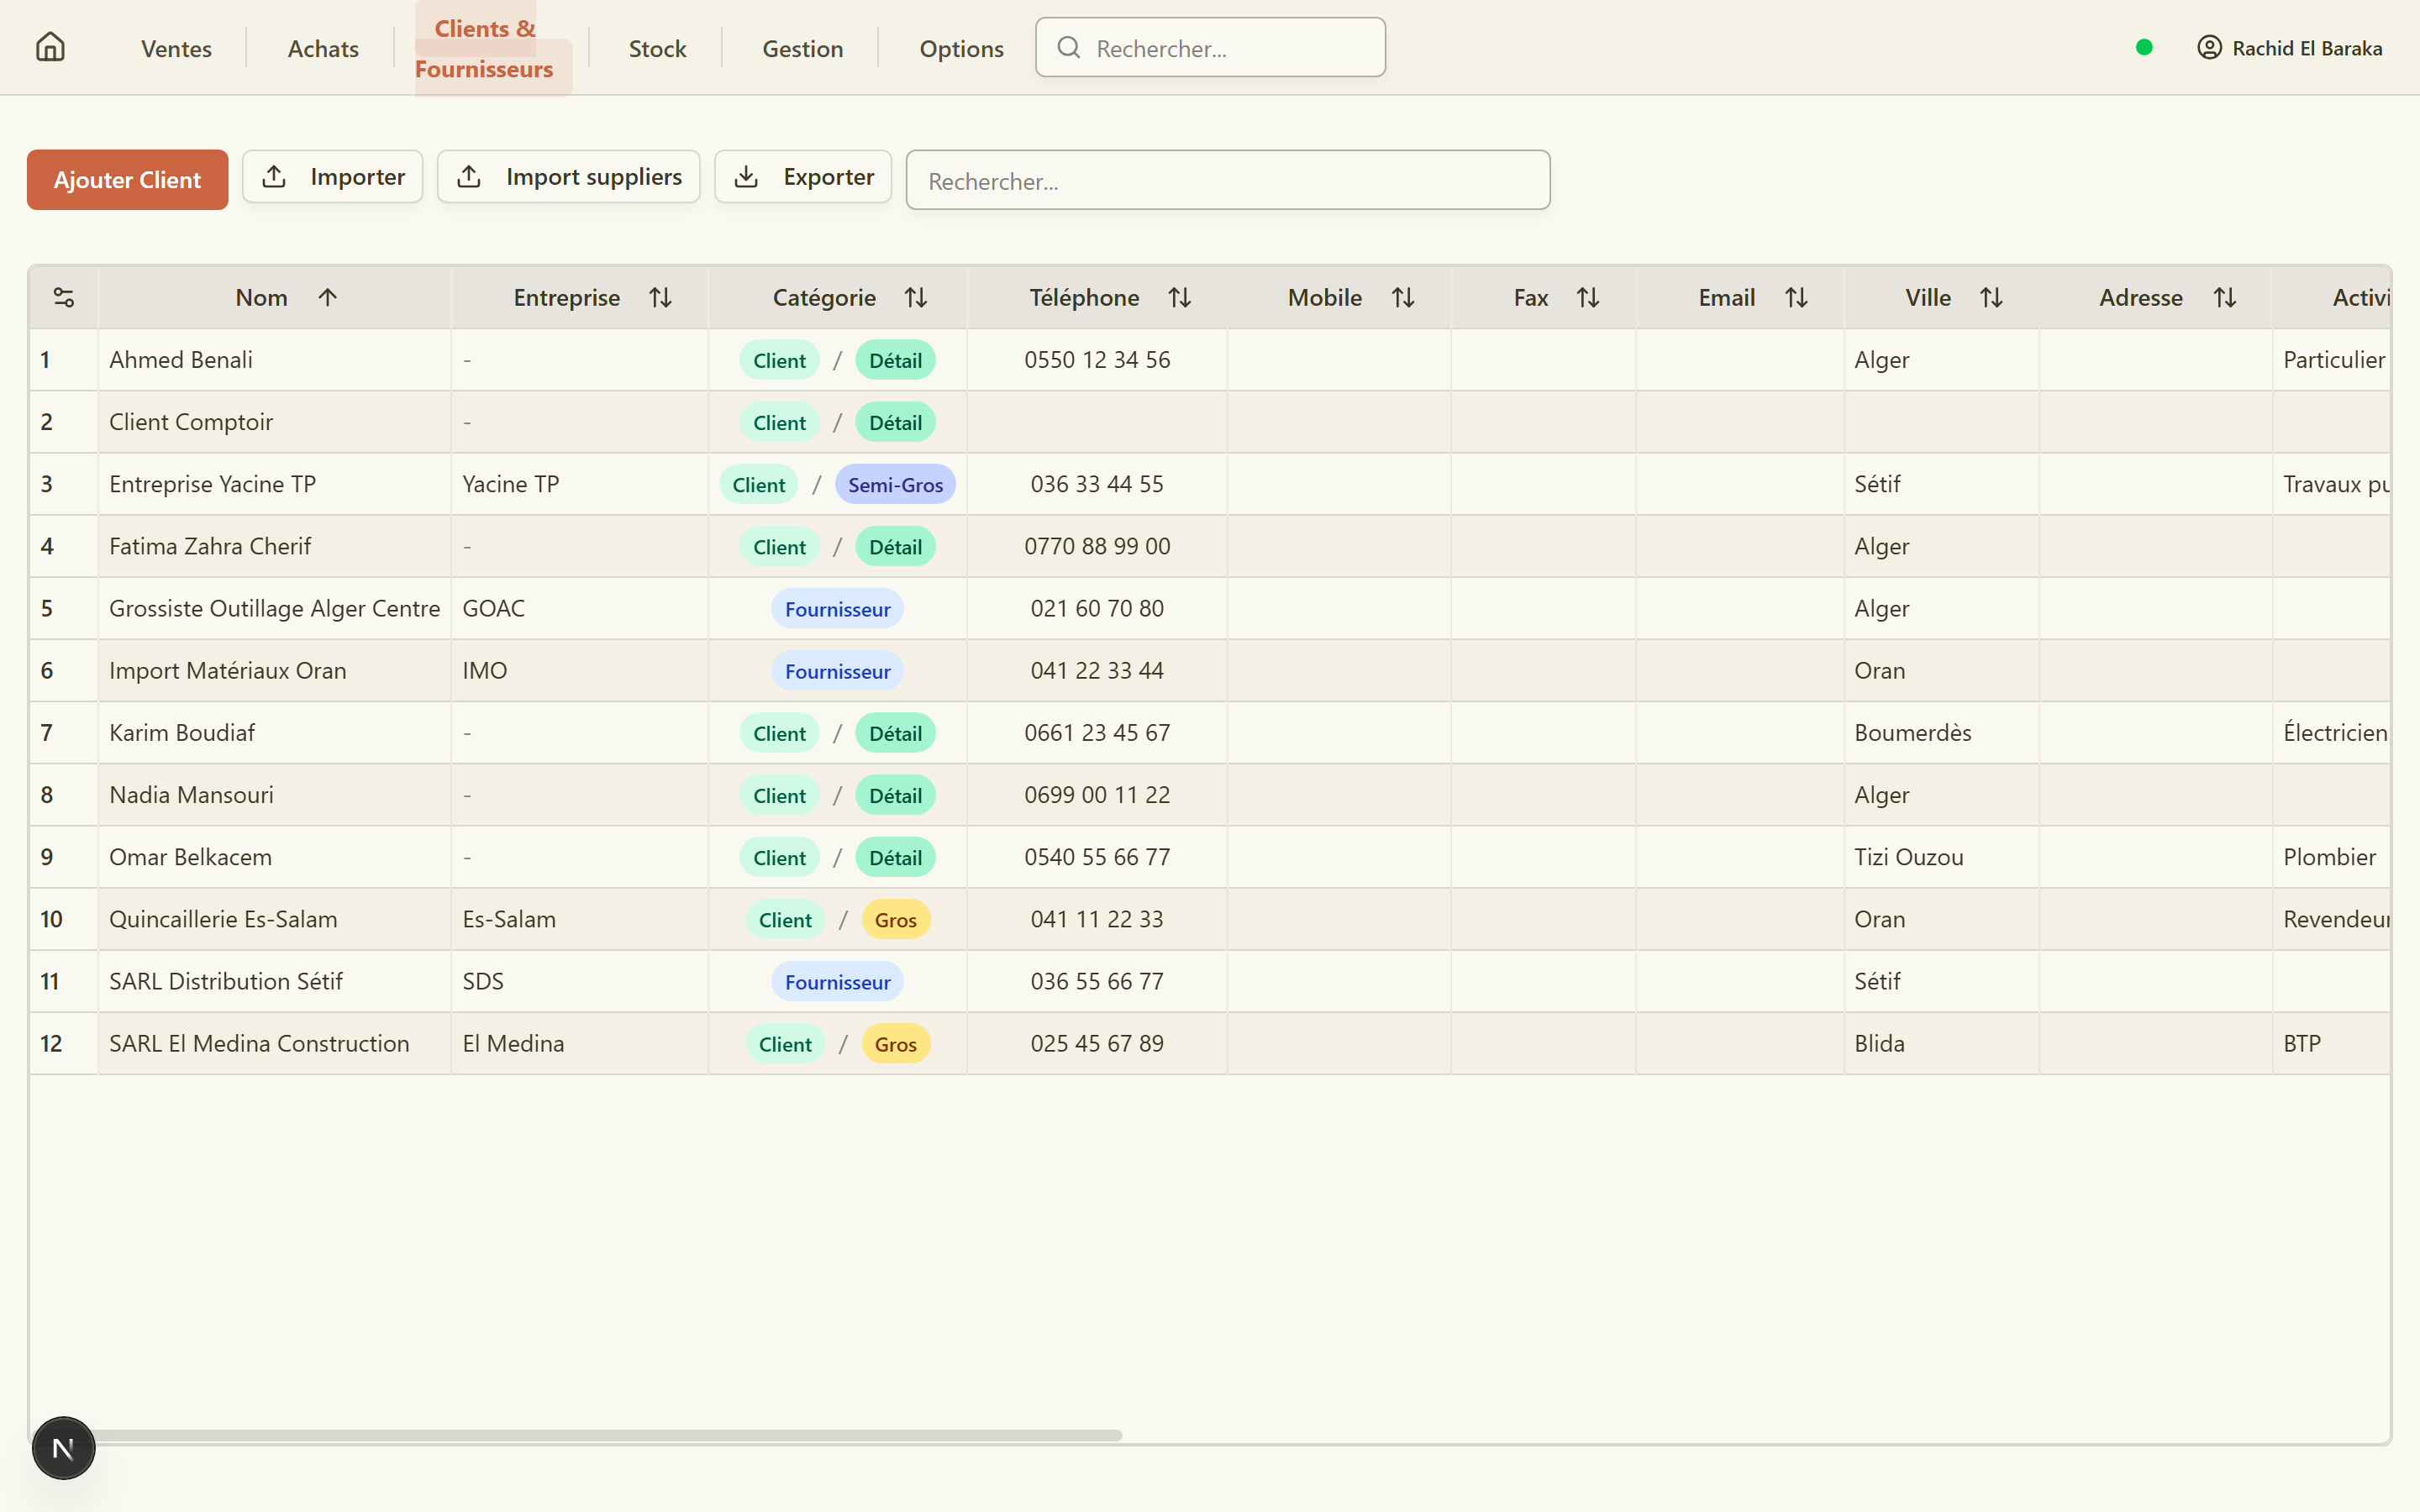Select the Quincaillerie Es-Salam row
Screen dimensions: 2420x1512
click(x=1210, y=919)
